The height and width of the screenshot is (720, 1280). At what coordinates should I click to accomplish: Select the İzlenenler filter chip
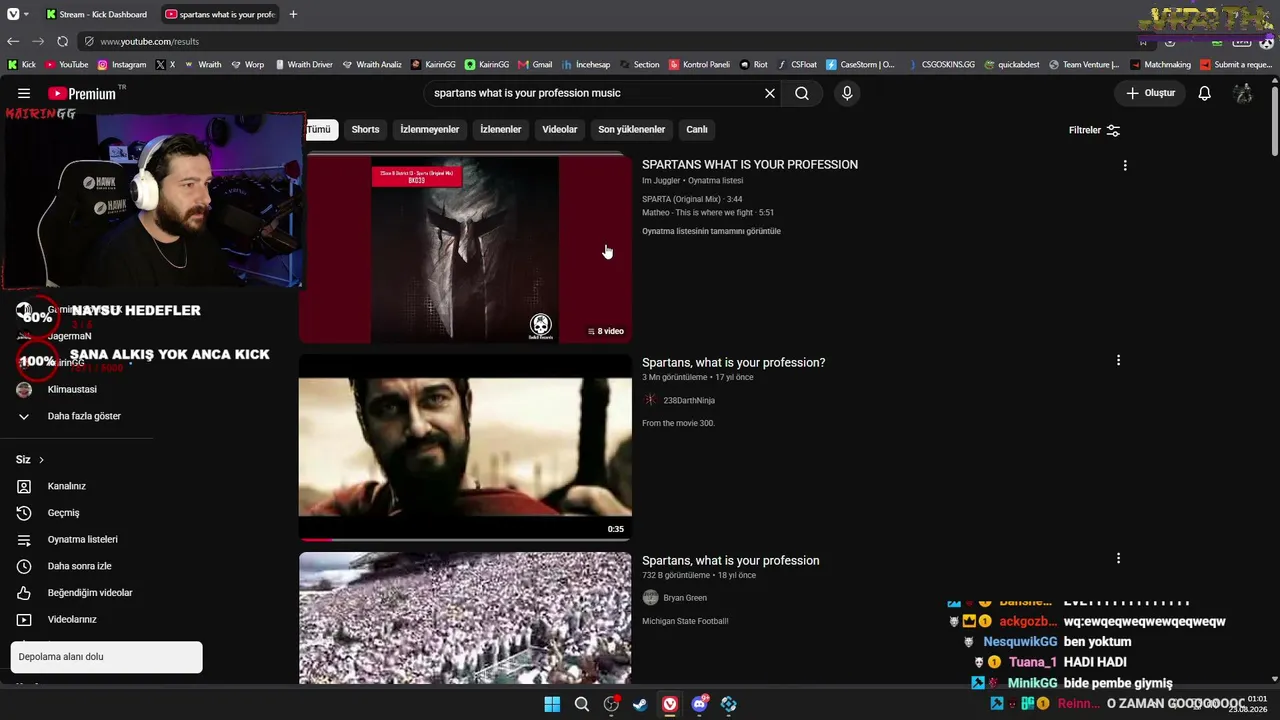tap(500, 129)
